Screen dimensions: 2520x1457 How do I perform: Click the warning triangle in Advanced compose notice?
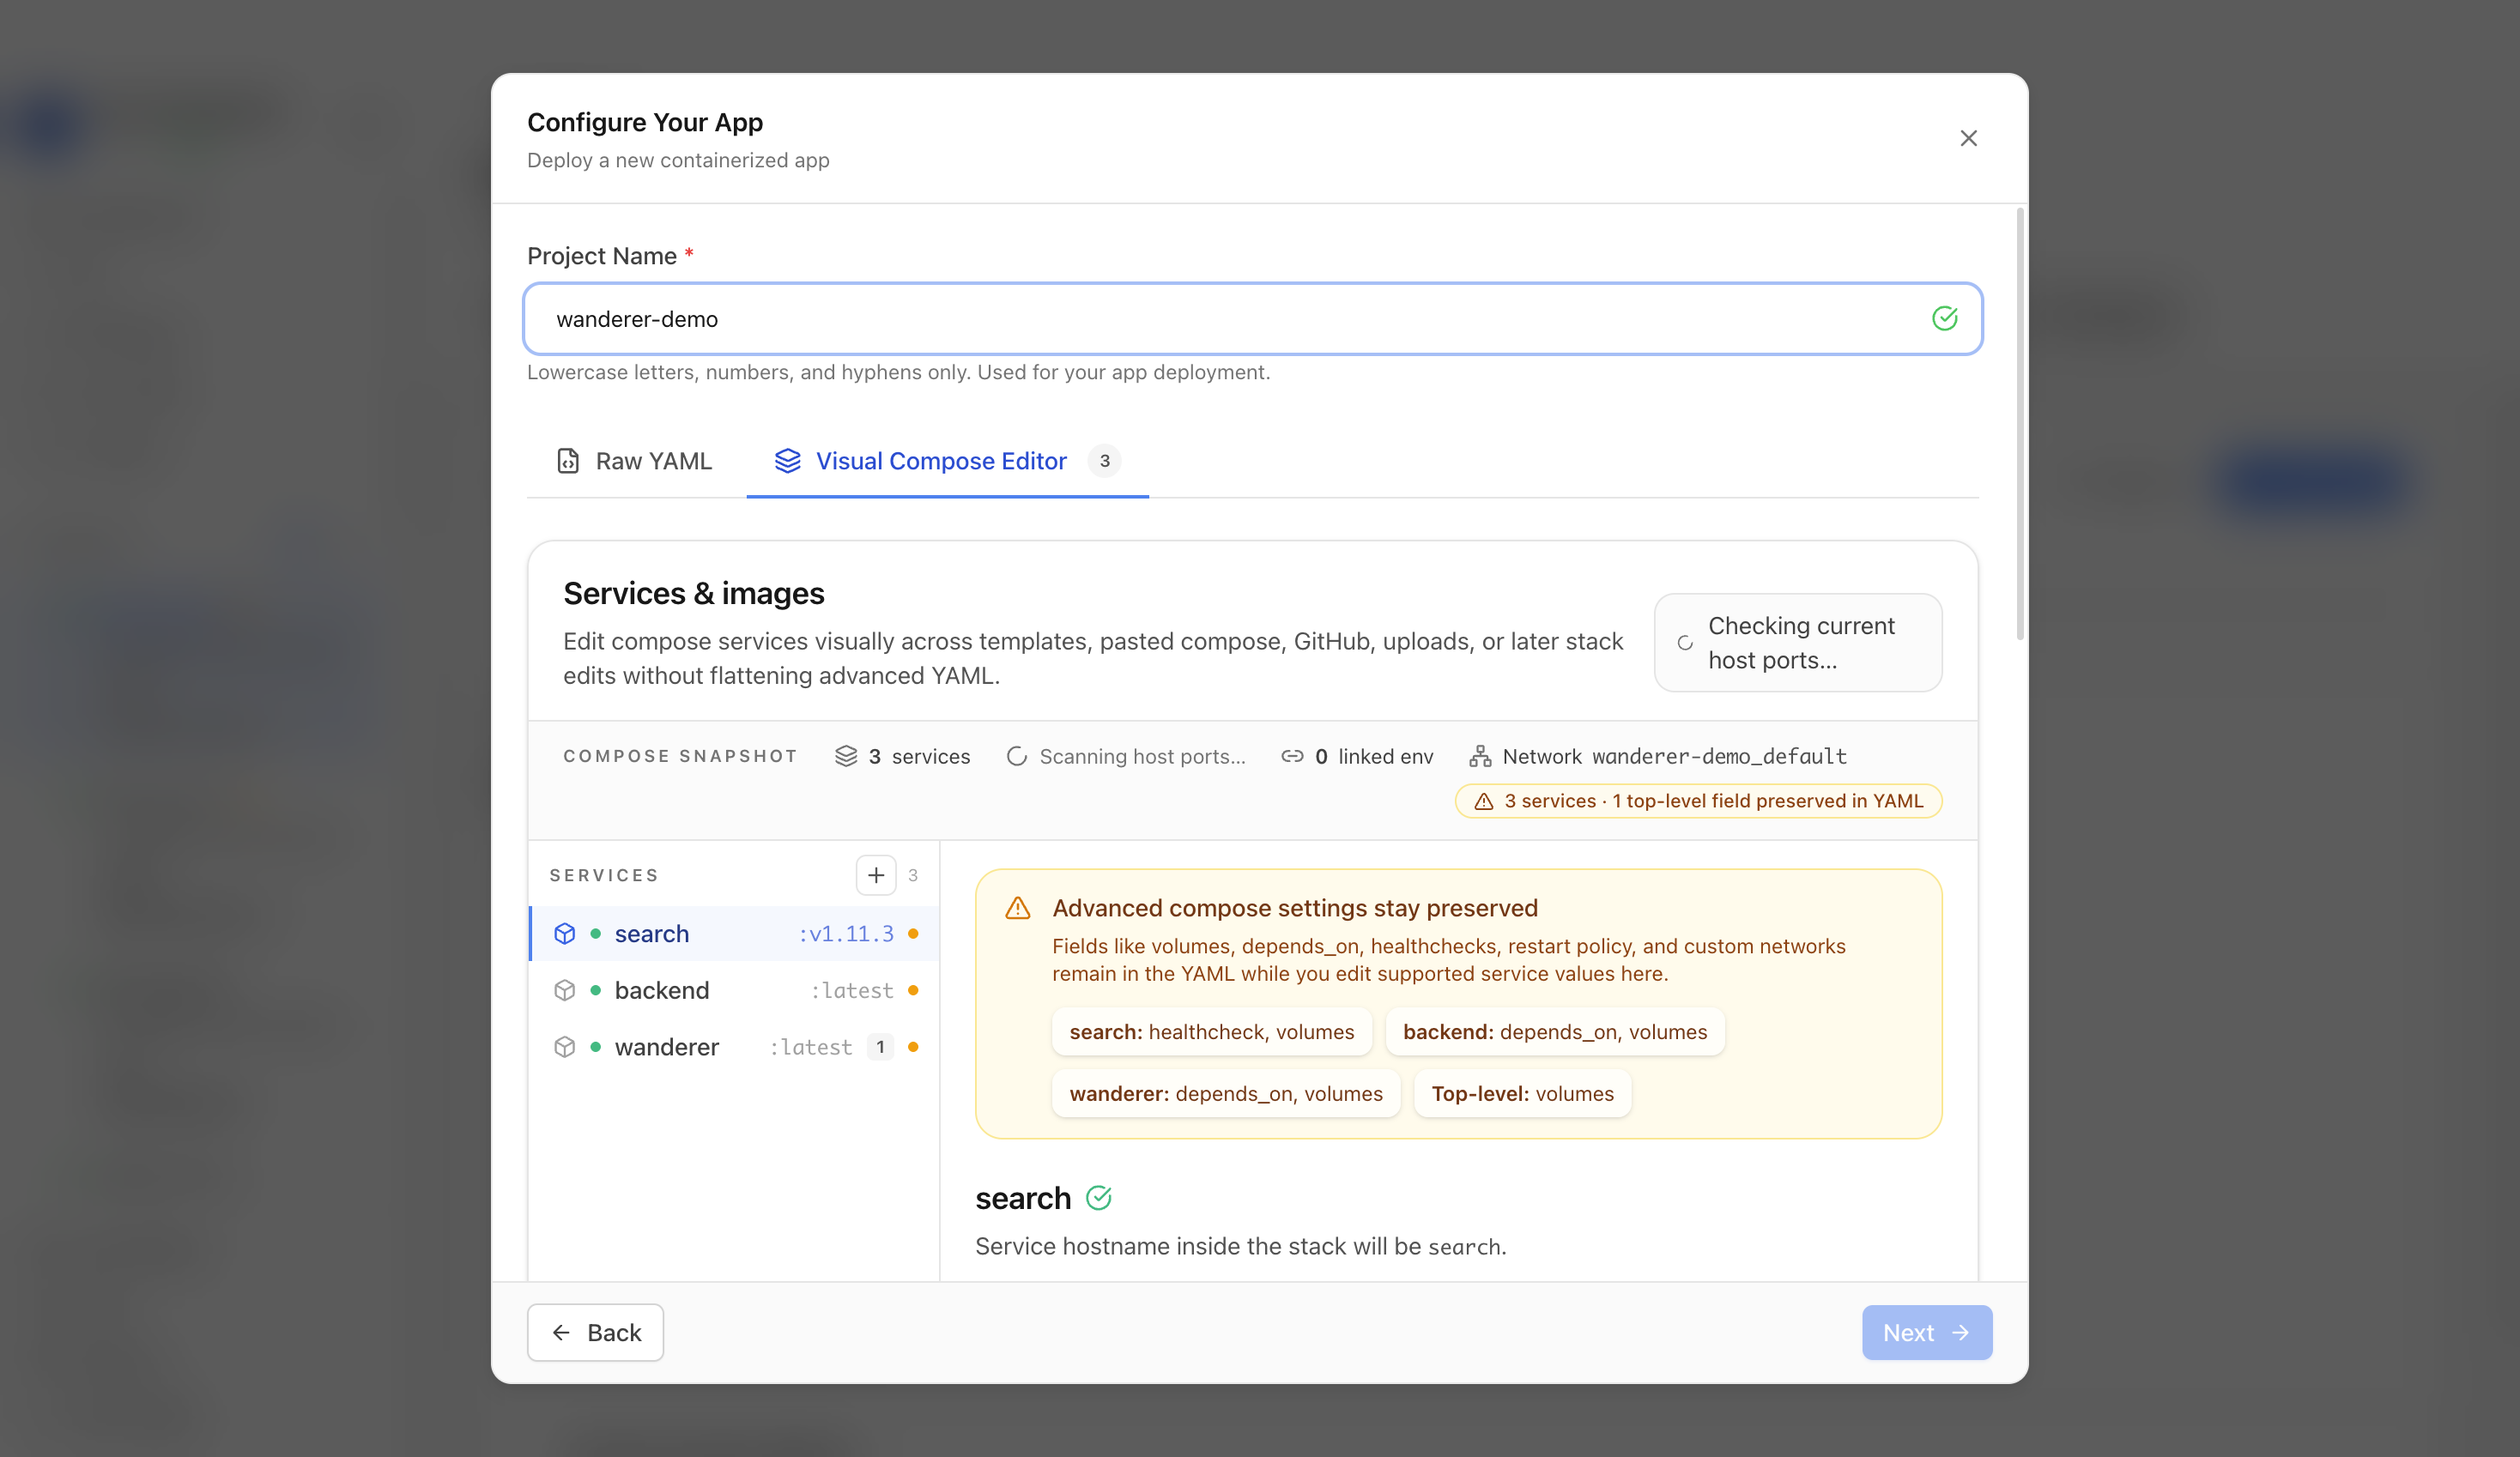(x=1017, y=908)
